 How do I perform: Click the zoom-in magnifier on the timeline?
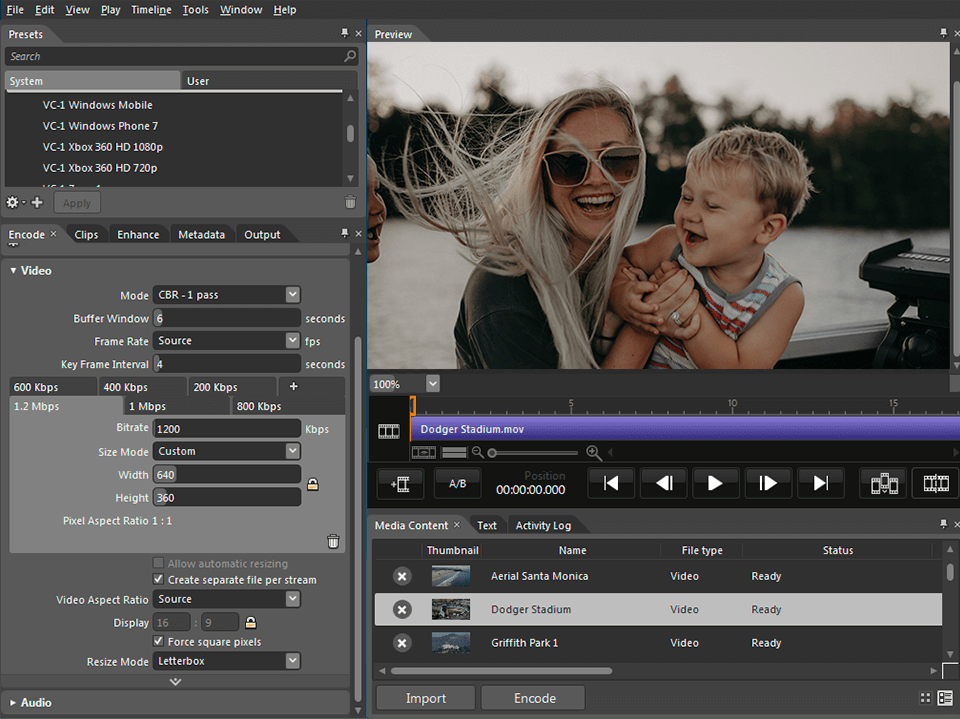tap(594, 452)
